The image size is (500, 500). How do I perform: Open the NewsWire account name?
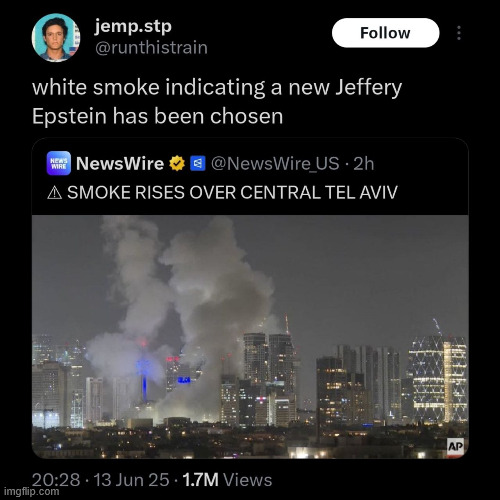[x=120, y=163]
